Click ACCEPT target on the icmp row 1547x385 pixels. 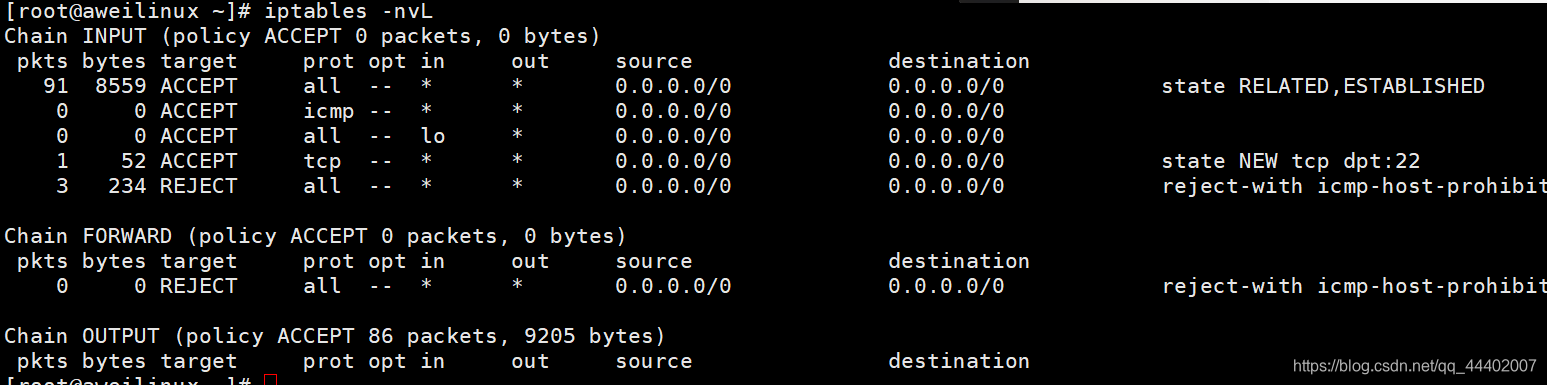point(199,111)
